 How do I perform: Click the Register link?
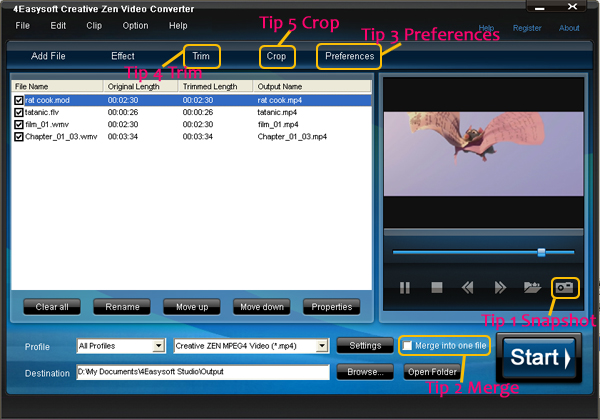click(527, 28)
